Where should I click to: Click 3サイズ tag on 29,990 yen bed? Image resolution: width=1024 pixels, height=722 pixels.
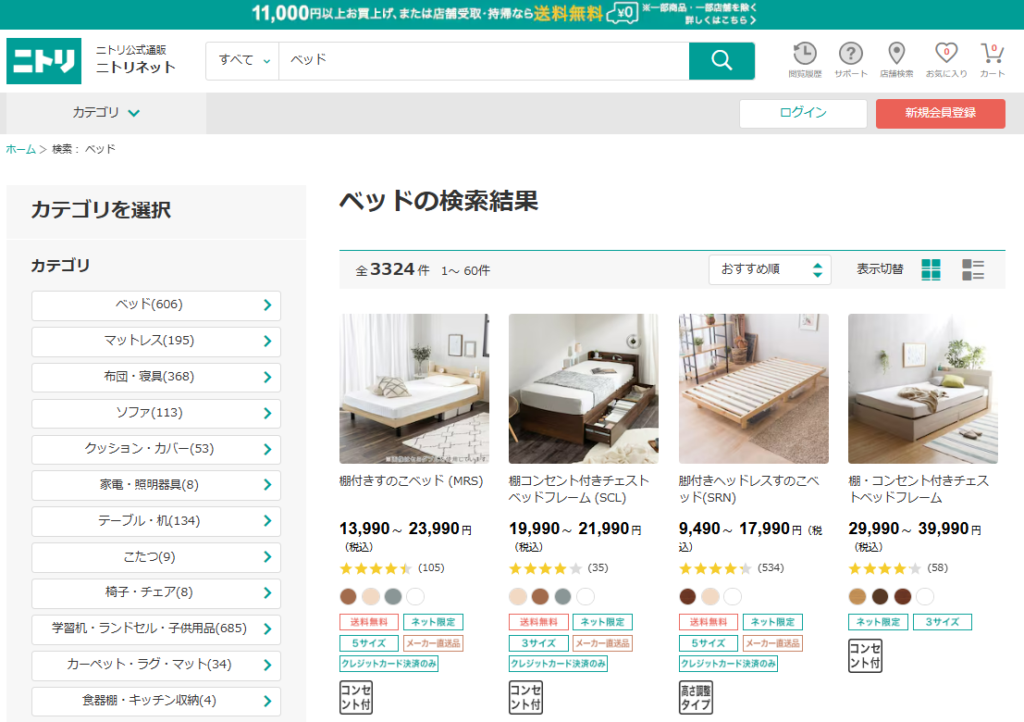pos(942,622)
